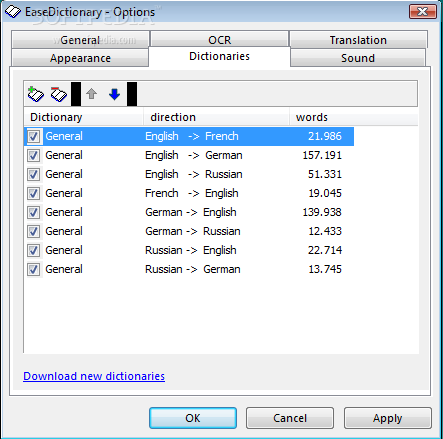Select the French -> English direction text

point(192,193)
